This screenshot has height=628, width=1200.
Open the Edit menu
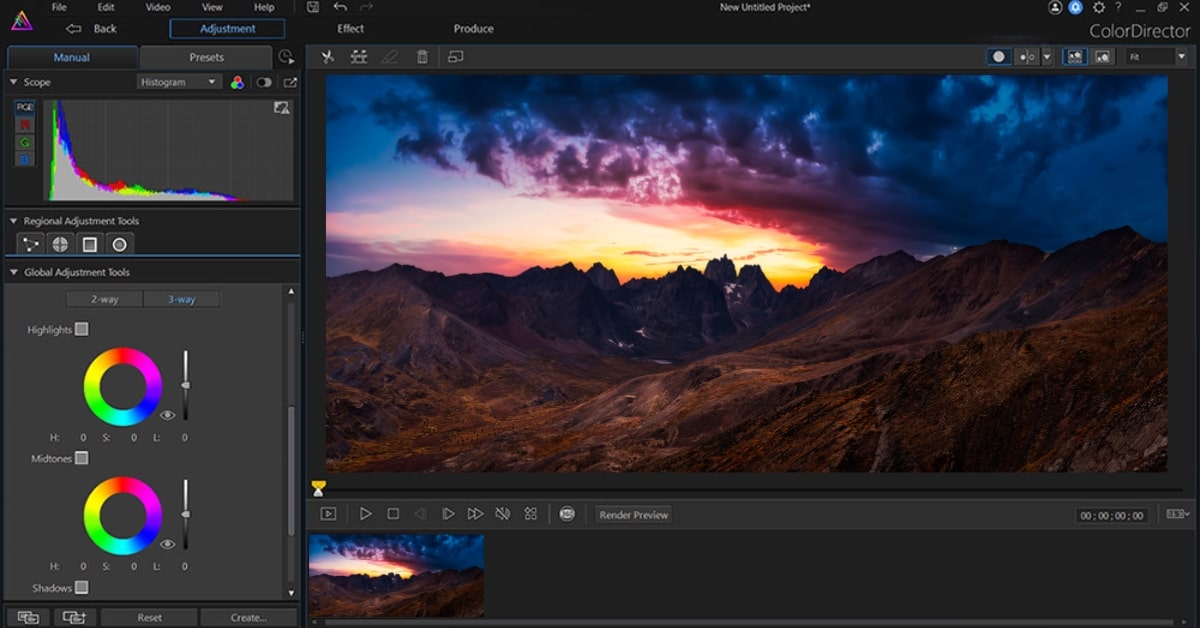pyautogui.click(x=106, y=7)
